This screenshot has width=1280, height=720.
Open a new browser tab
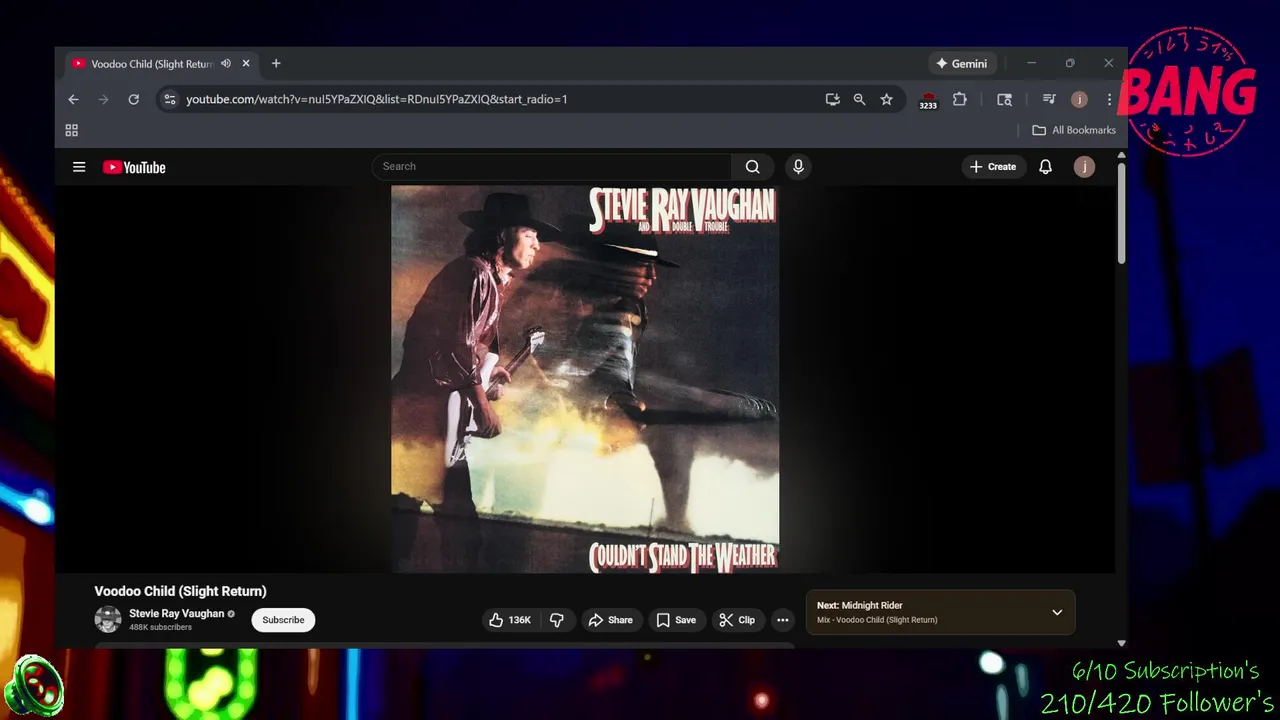(276, 63)
